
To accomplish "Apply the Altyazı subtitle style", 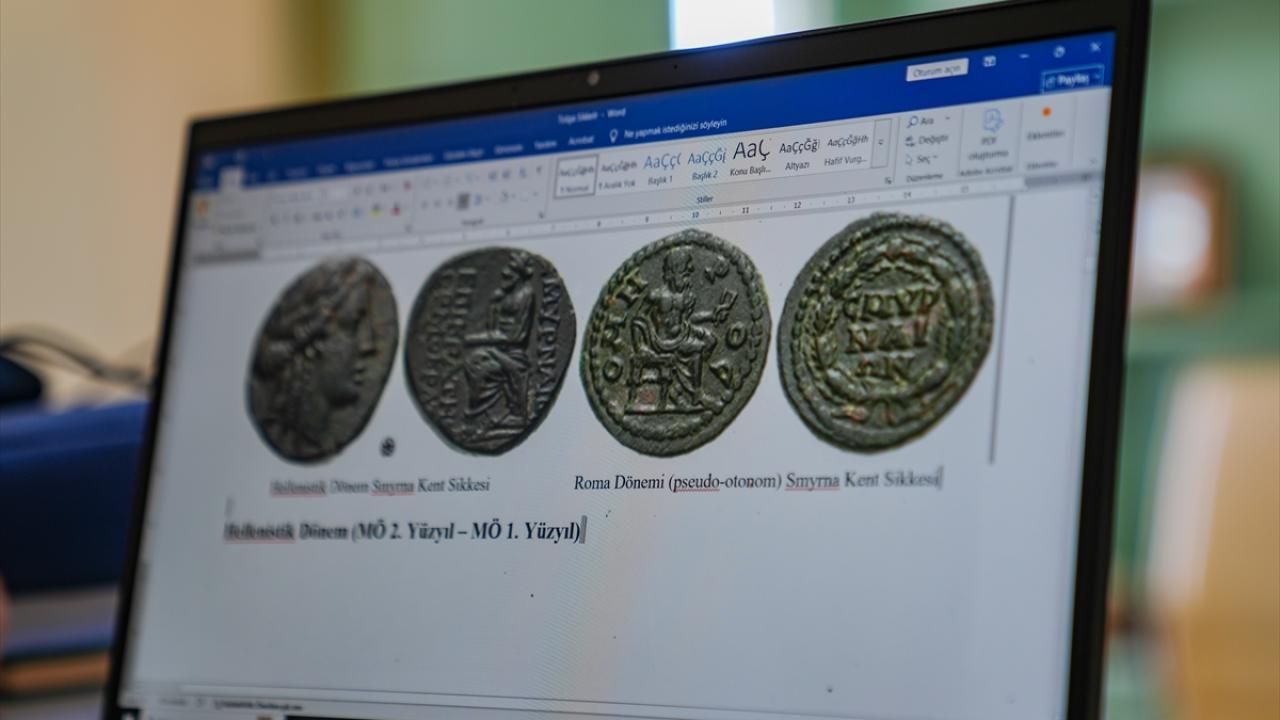I will 799,154.
